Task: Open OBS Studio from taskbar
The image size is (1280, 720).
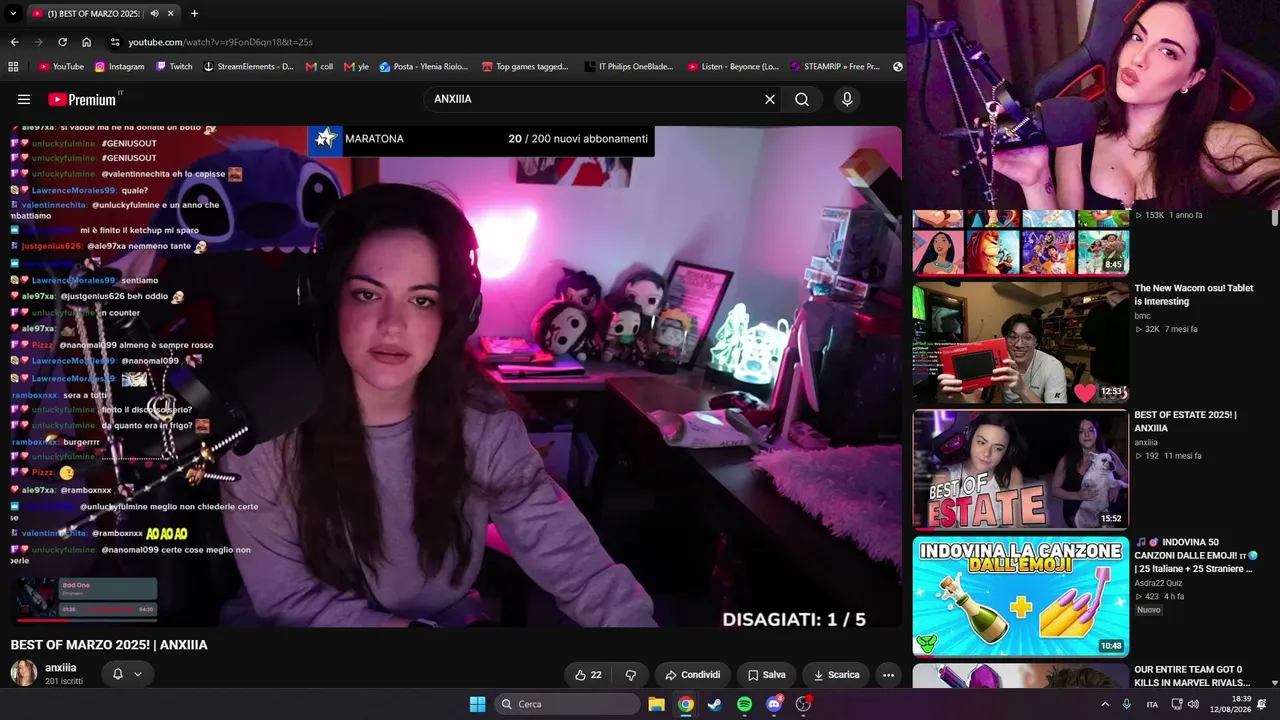Action: [803, 704]
